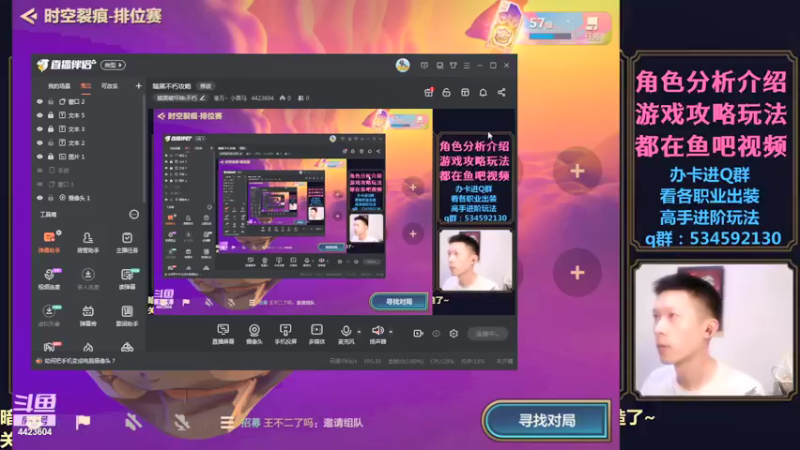Image resolution: width=800 pixels, height=450 pixels.
Task: Click the source list scrollbar
Action: 144,148
